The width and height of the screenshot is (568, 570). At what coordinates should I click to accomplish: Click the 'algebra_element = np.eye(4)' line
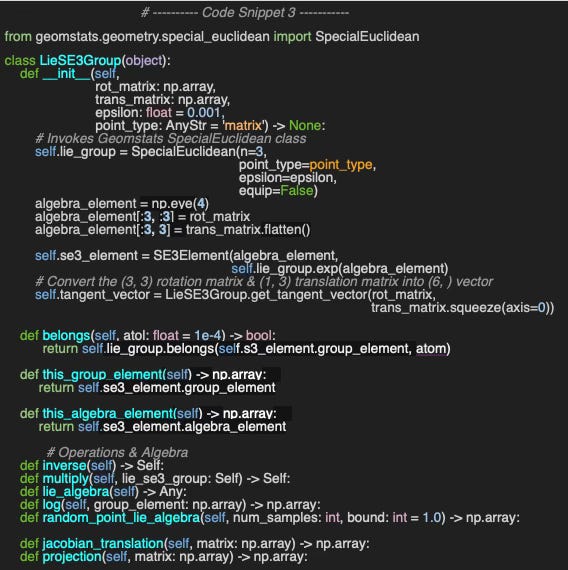coord(122,204)
